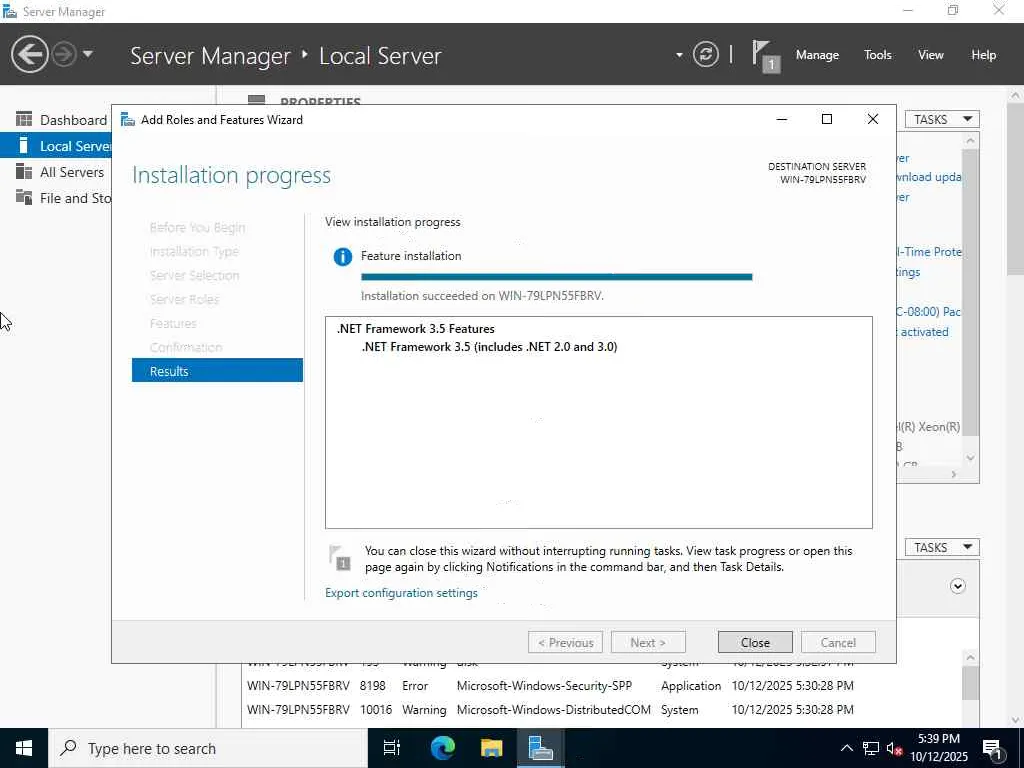Click the Features step in wizard sidebar
This screenshot has width=1024, height=768.
click(173, 323)
